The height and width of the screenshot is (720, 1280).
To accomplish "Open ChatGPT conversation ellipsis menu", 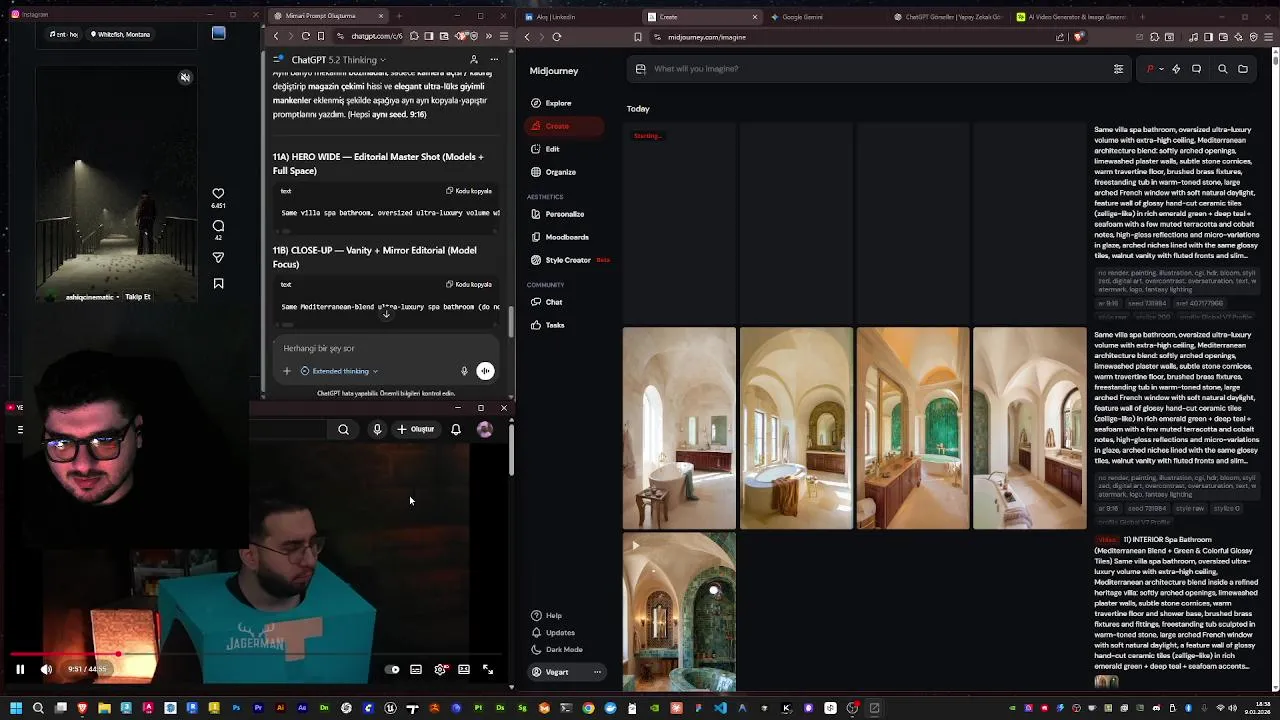I will tap(494, 60).
